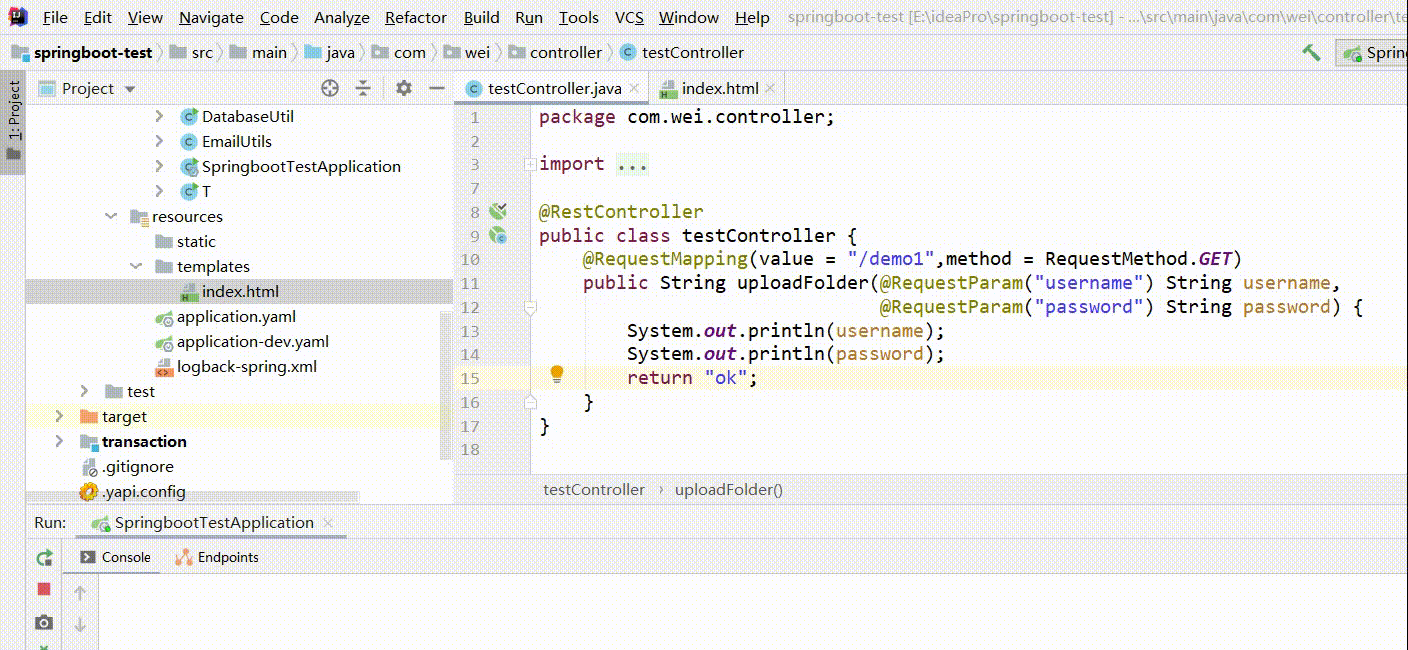The height and width of the screenshot is (650, 1408).
Task: Rerun SpringbootTestApplication with the green rerun icon
Action: click(x=44, y=558)
